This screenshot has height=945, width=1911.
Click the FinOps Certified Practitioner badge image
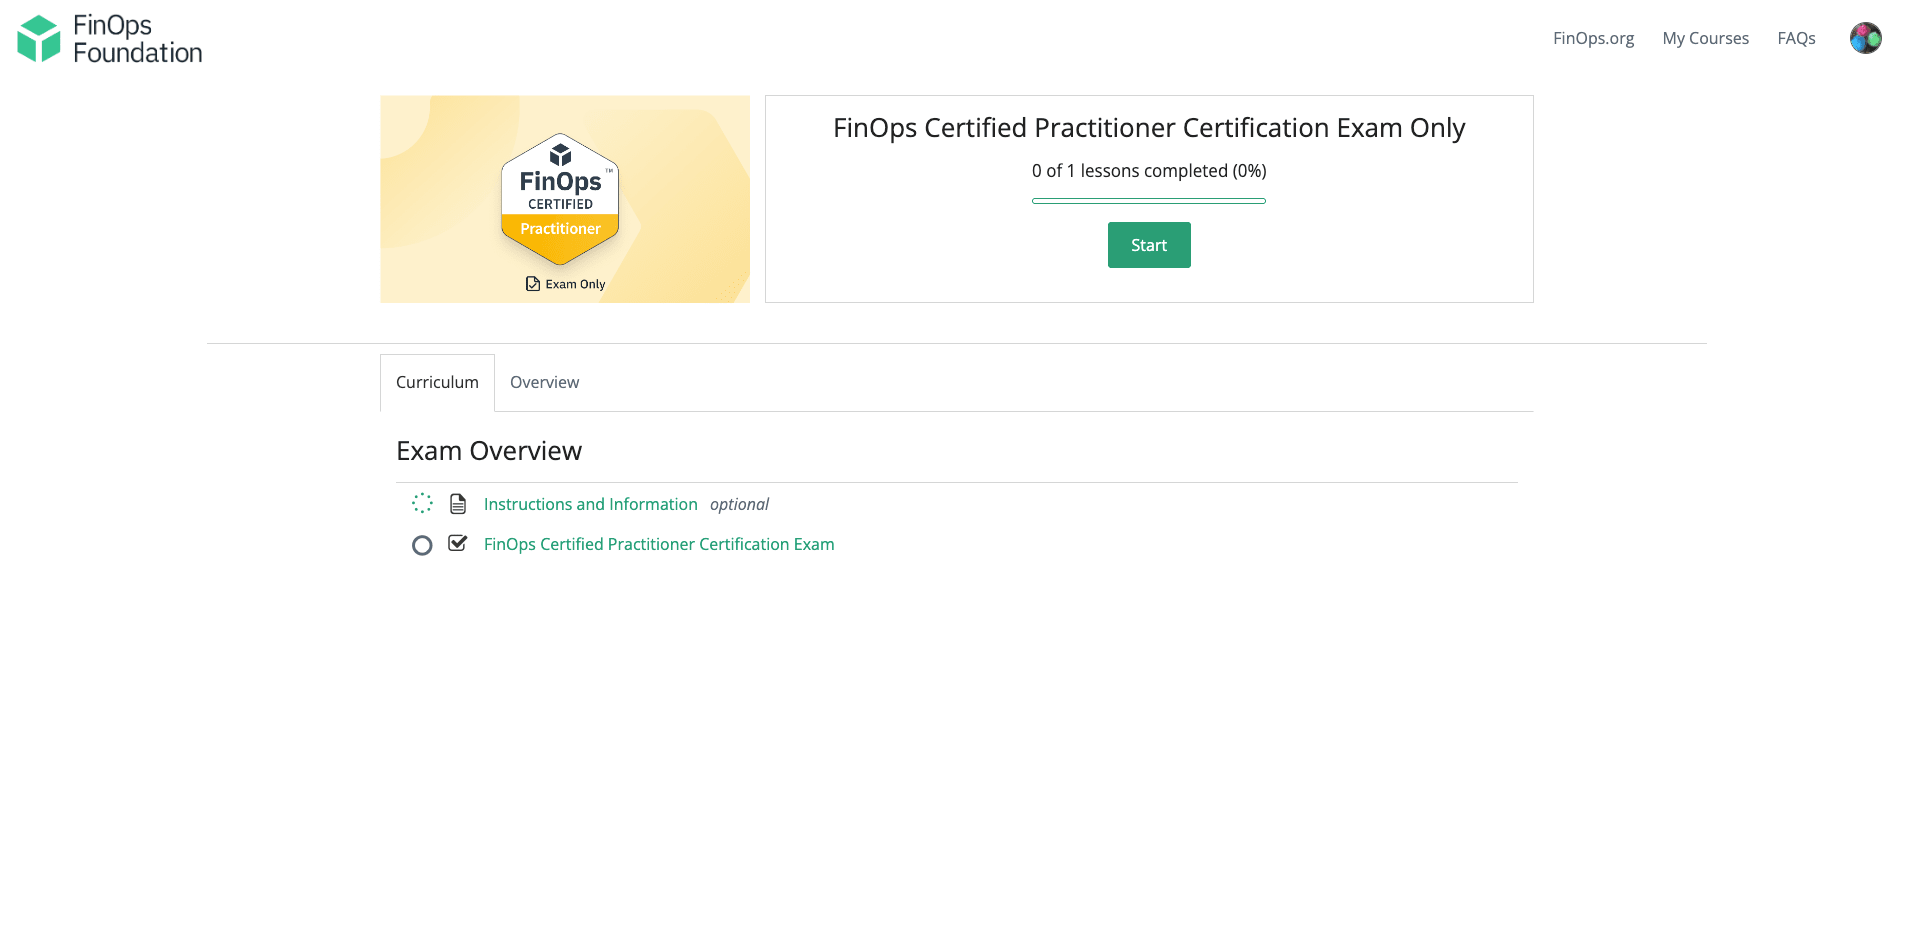tap(565, 199)
